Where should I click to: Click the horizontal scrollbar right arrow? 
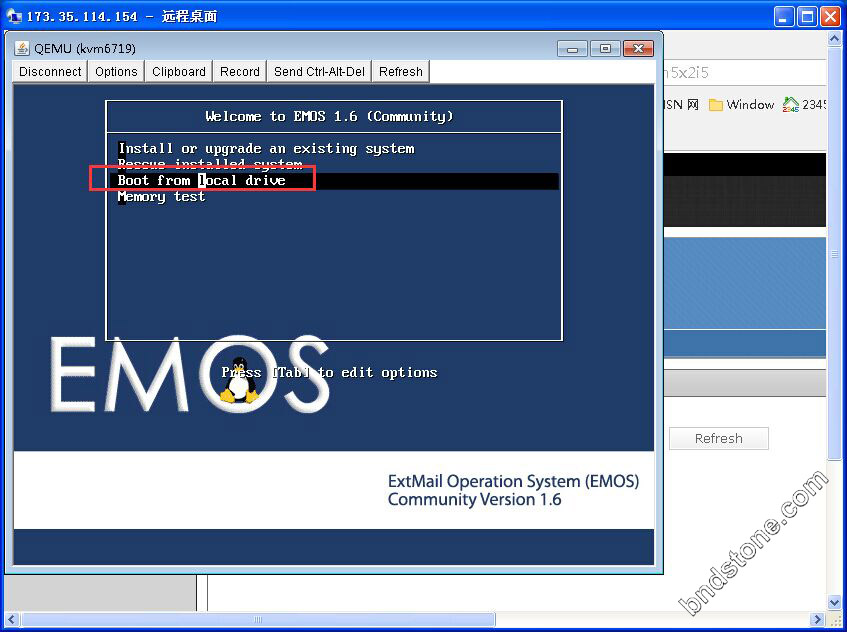pos(818,619)
